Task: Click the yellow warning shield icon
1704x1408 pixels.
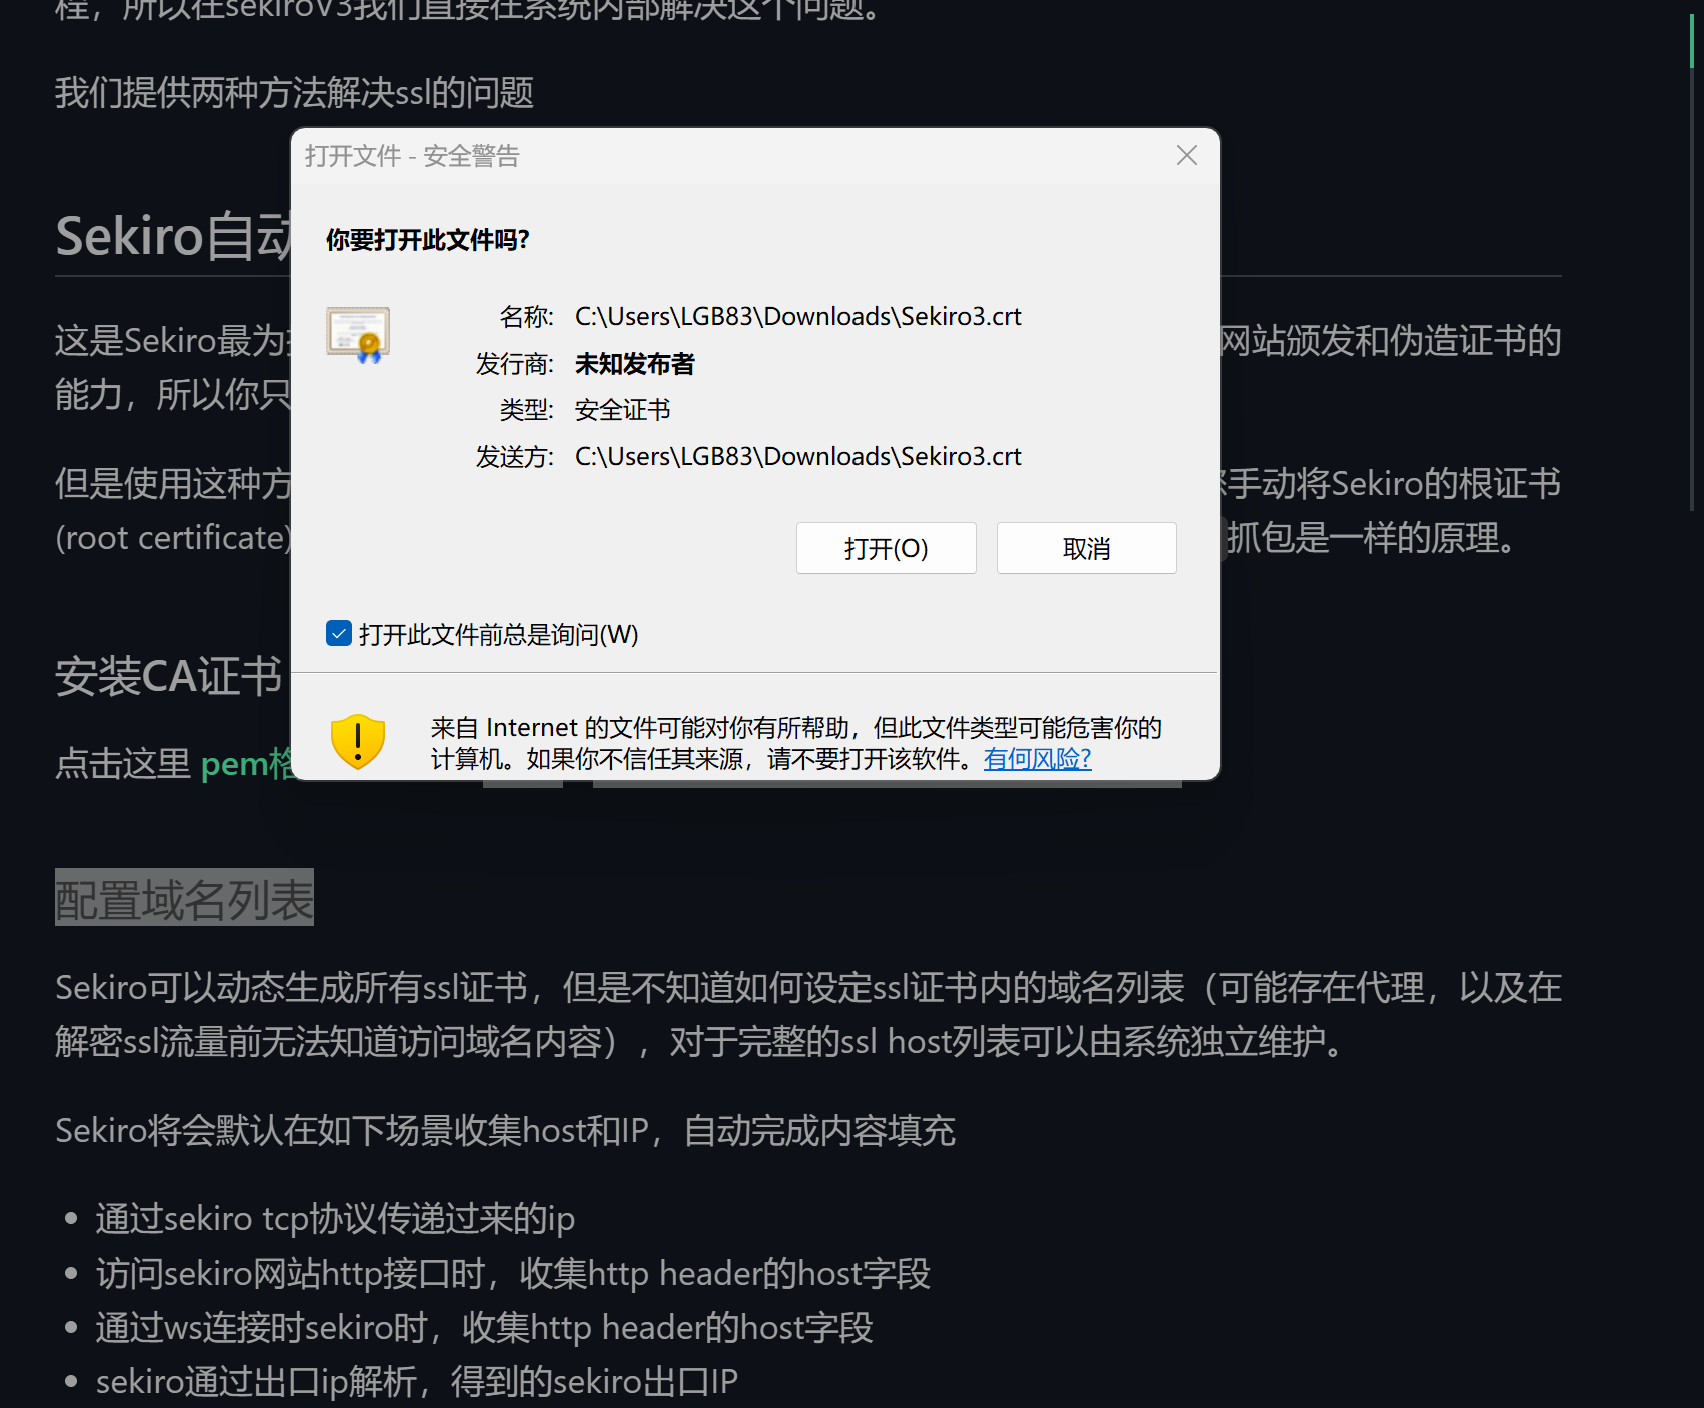Action: click(x=358, y=741)
